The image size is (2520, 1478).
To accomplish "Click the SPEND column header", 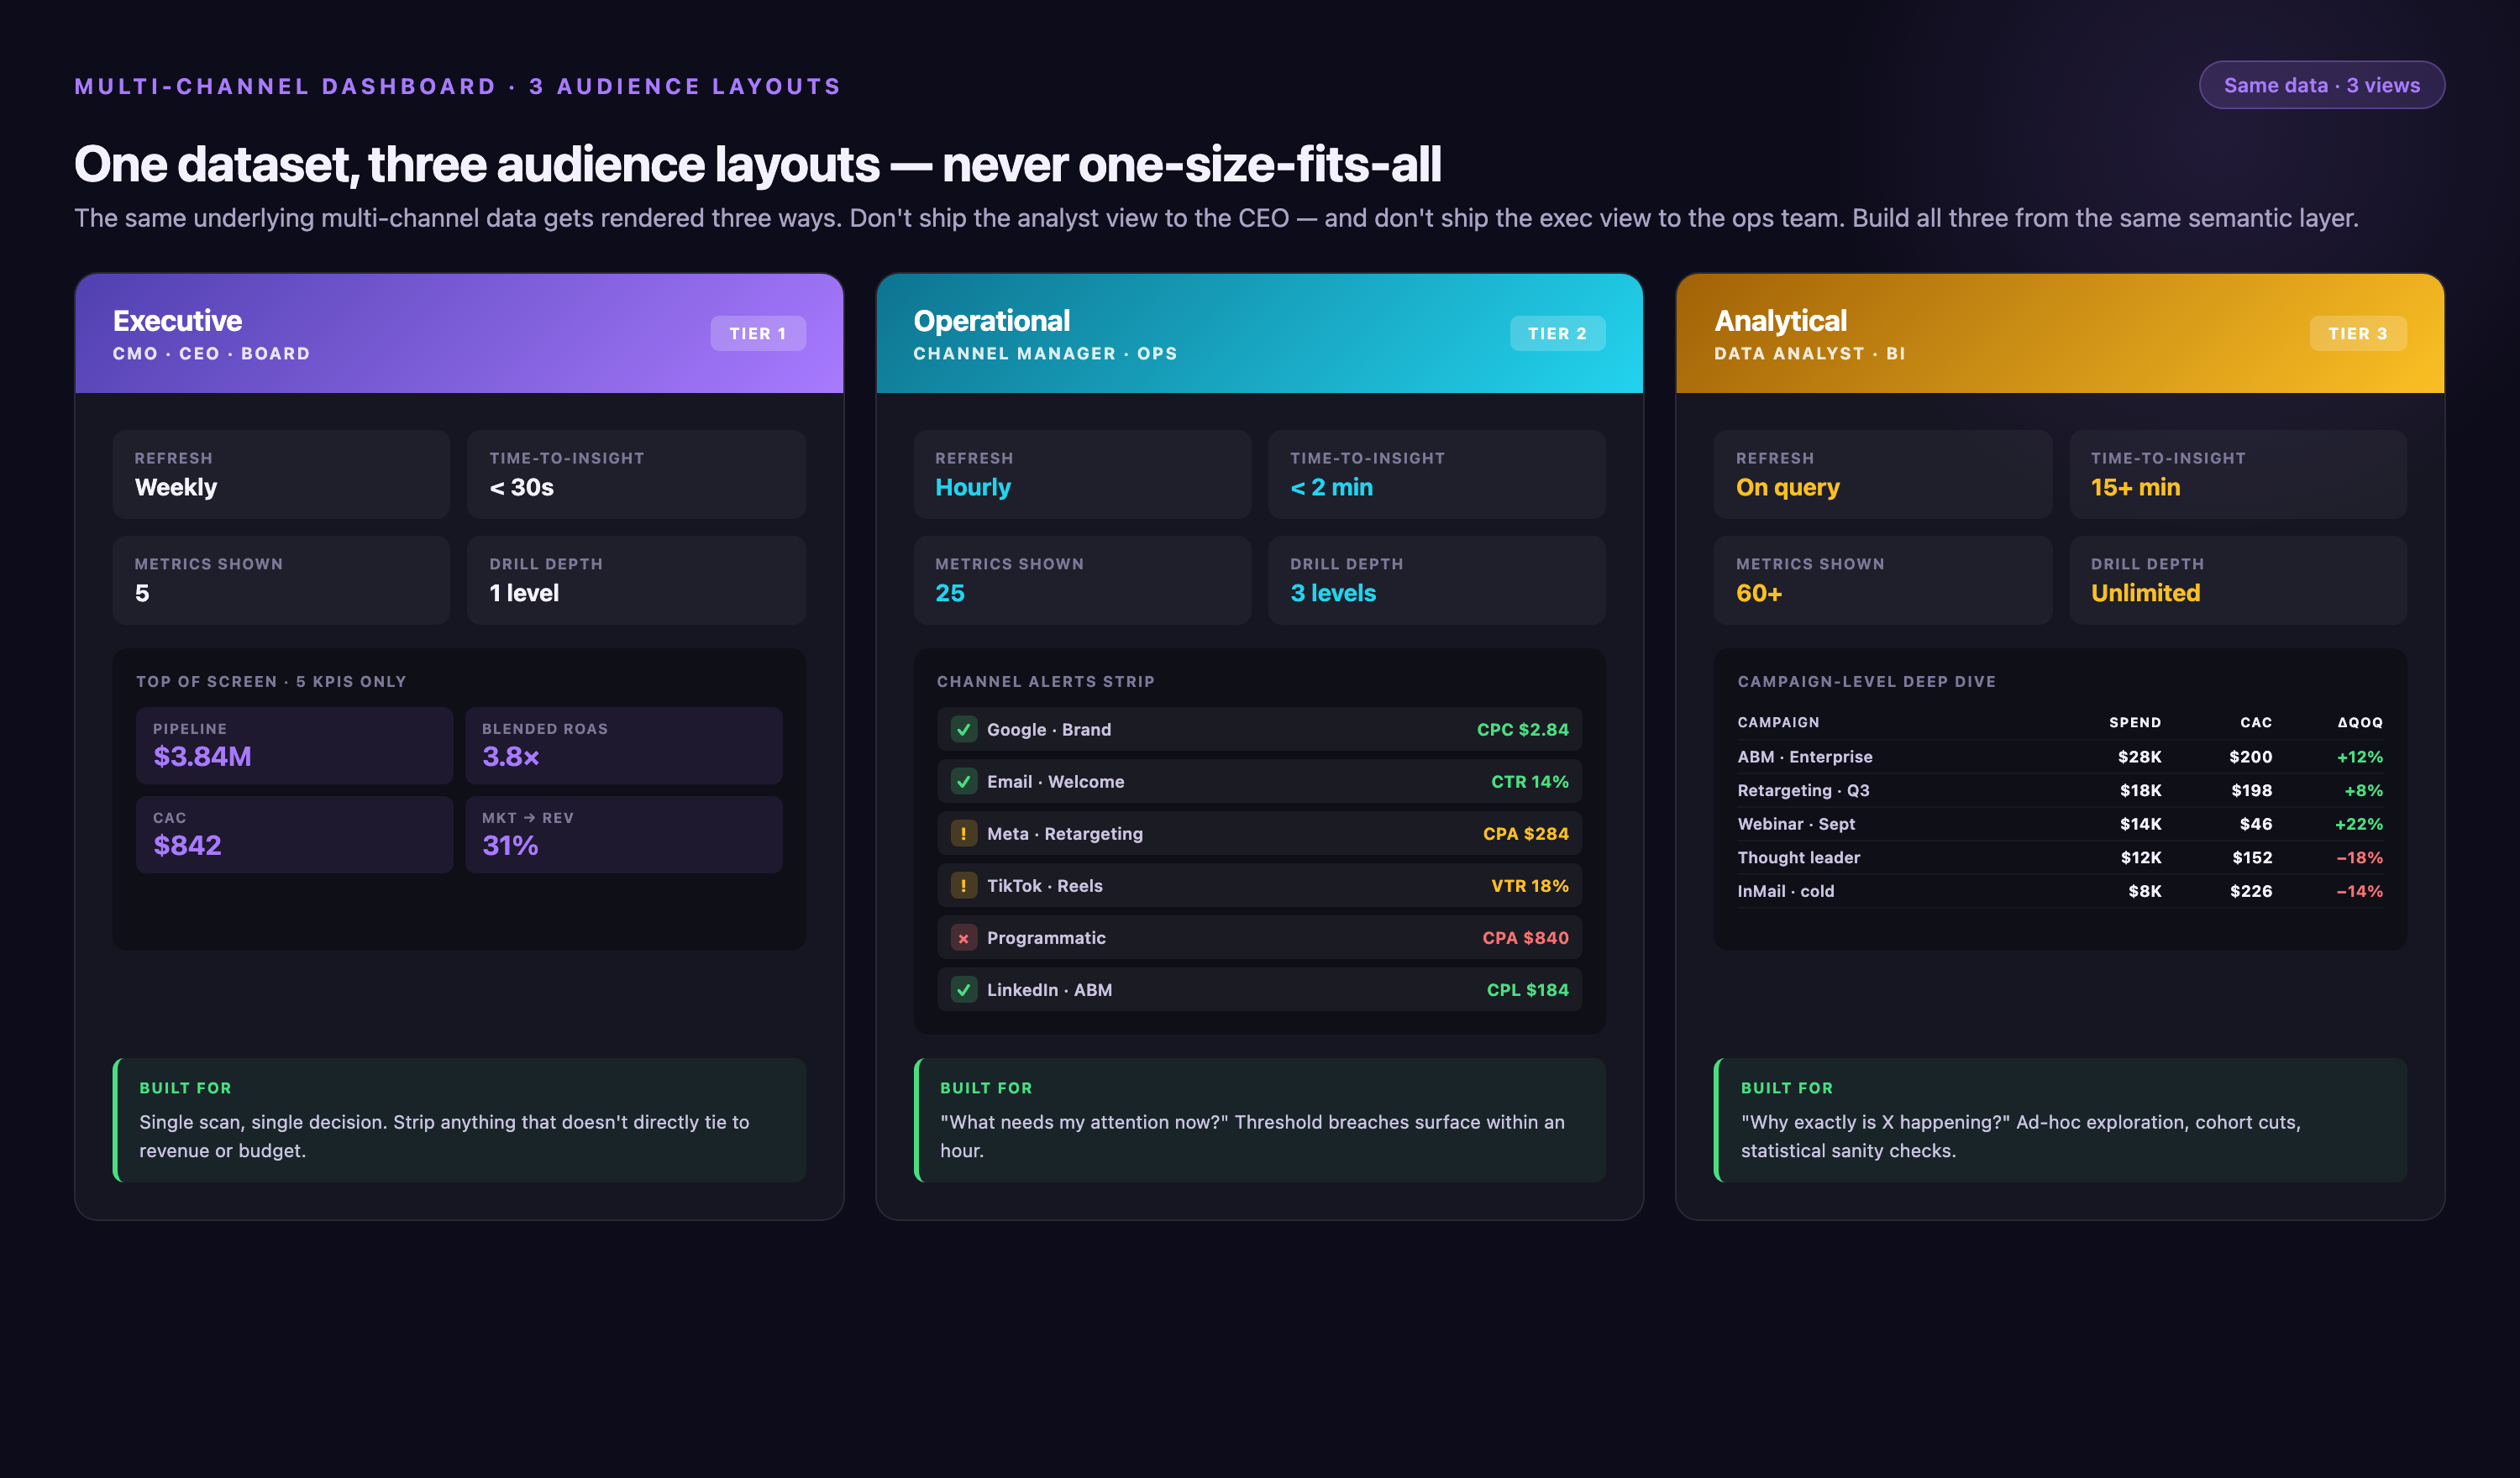I will (x=2135, y=723).
